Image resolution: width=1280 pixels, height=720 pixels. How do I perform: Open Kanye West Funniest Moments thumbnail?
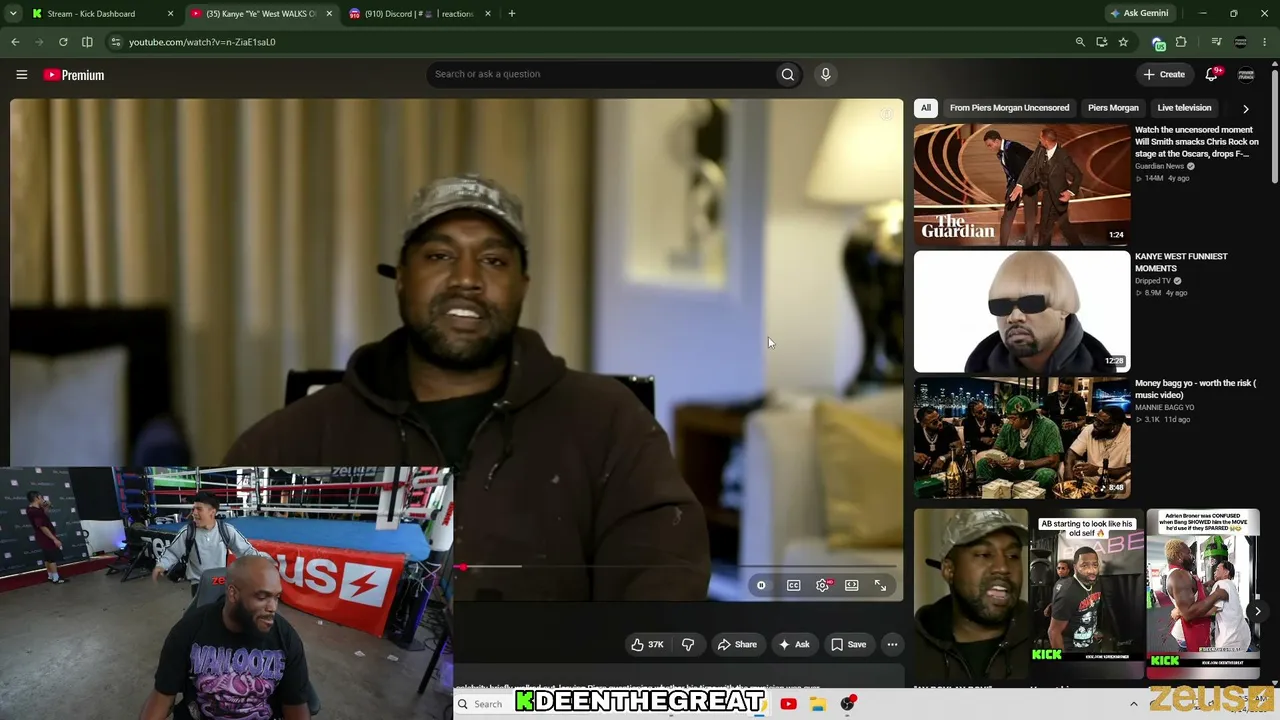point(1022,311)
